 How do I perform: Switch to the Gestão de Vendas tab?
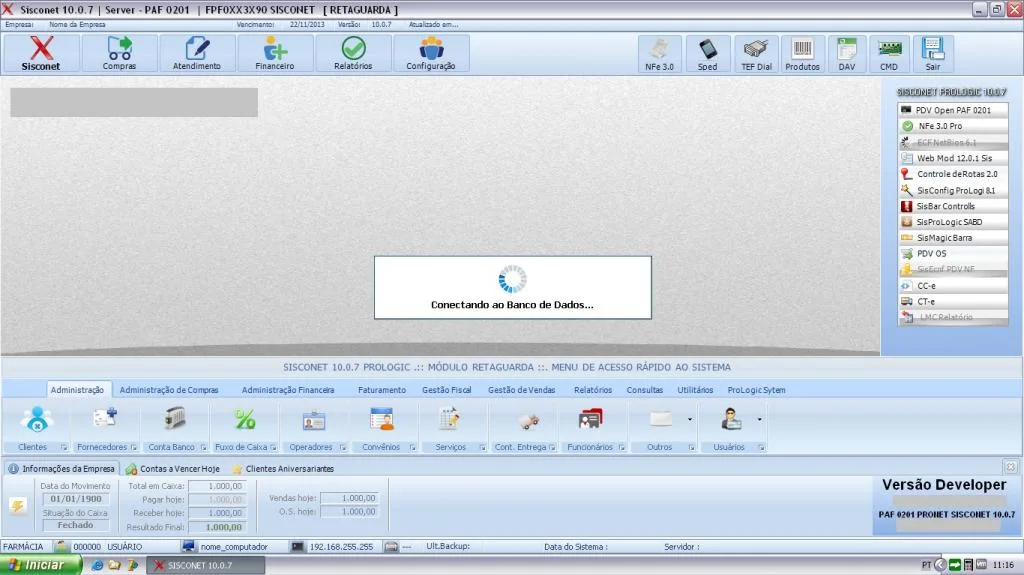[522, 390]
